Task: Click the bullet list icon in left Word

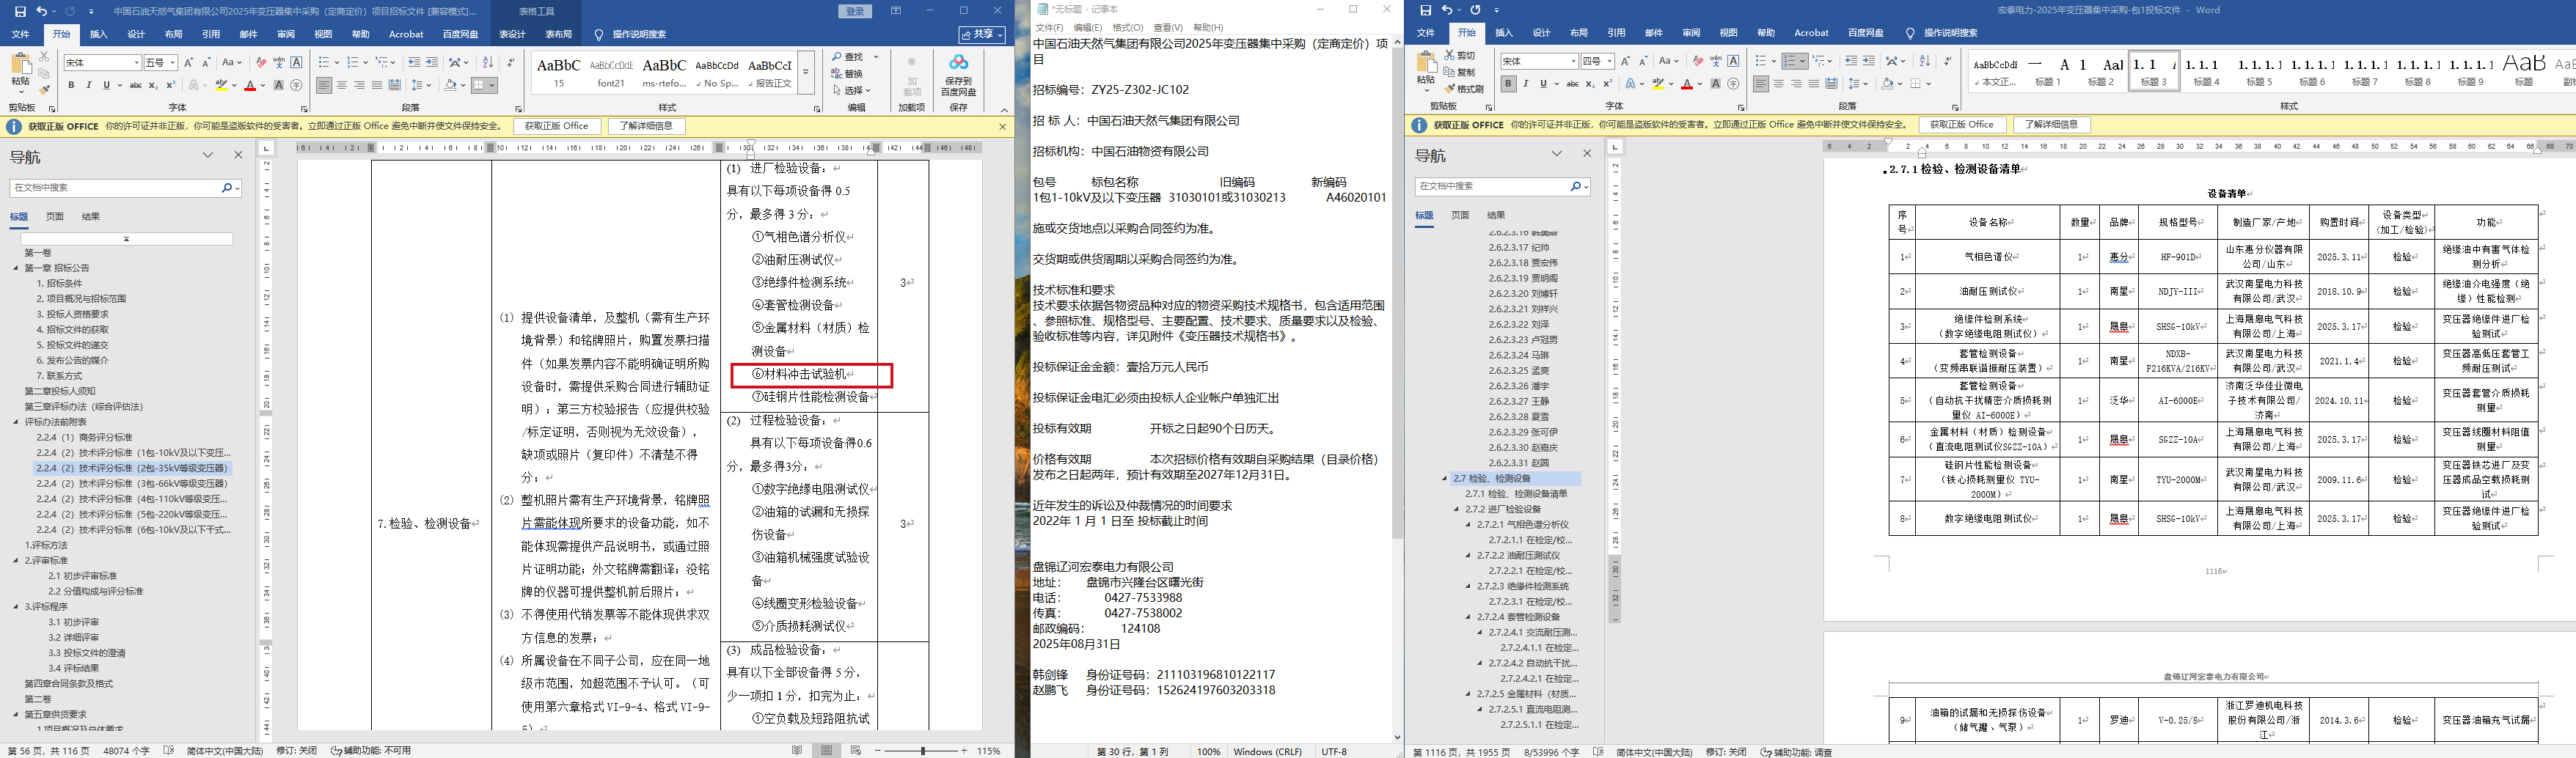Action: click(x=323, y=62)
